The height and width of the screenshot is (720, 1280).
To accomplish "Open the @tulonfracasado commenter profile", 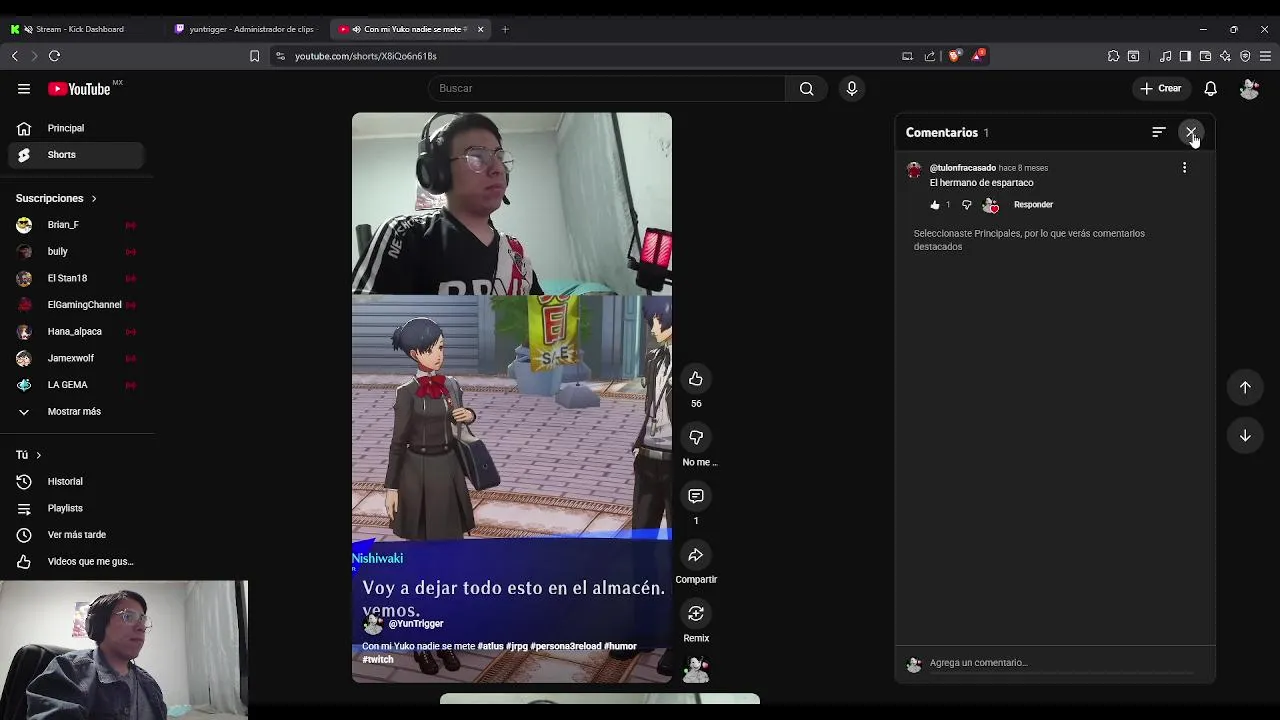I will (962, 168).
